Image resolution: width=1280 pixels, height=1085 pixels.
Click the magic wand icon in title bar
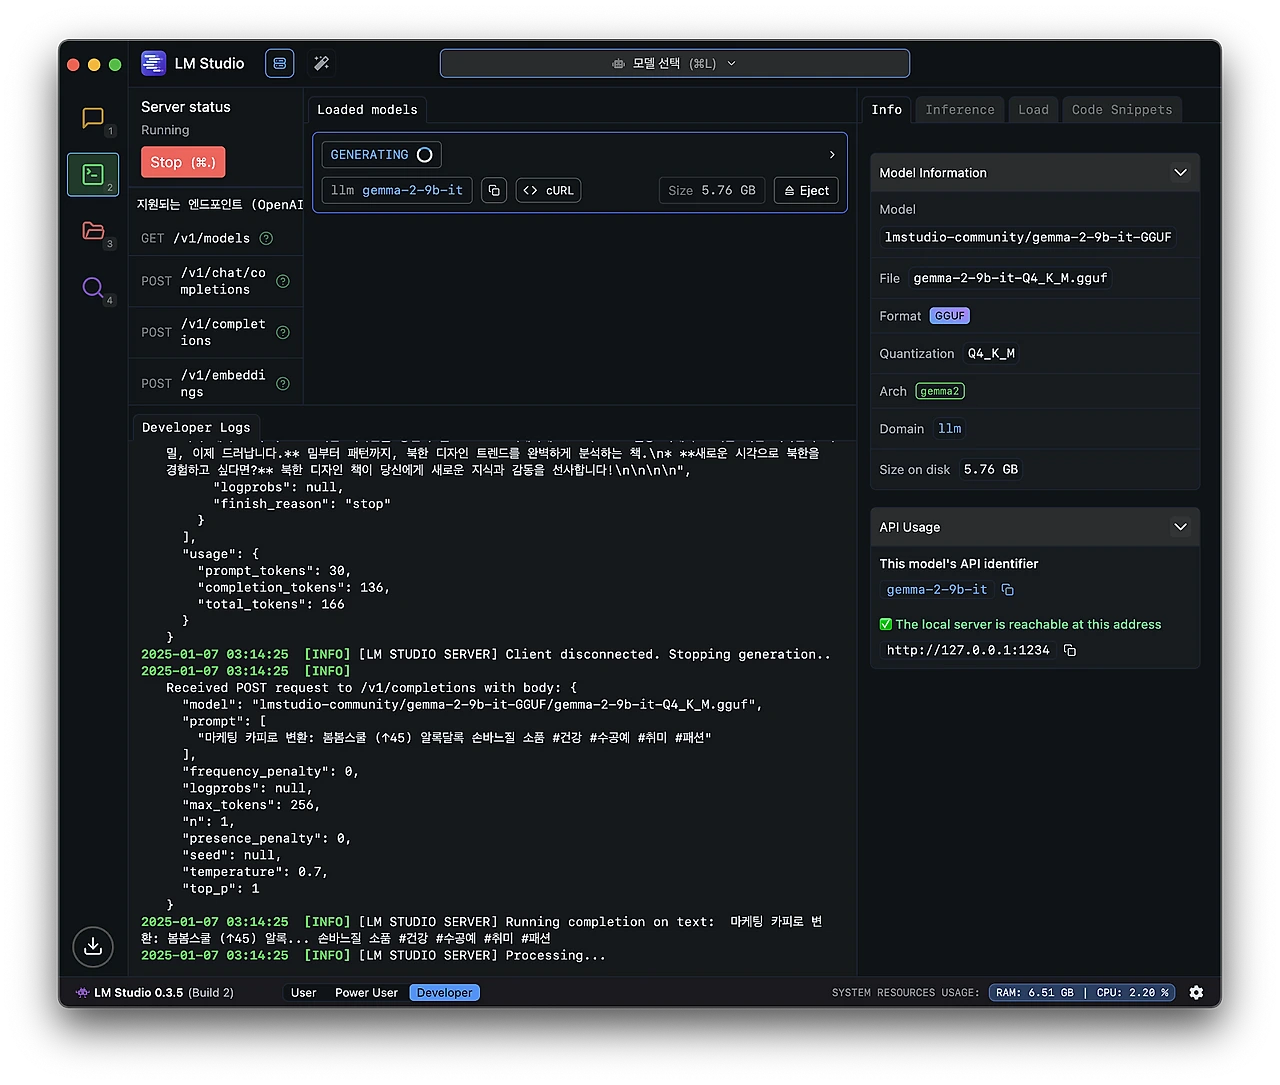pos(321,63)
